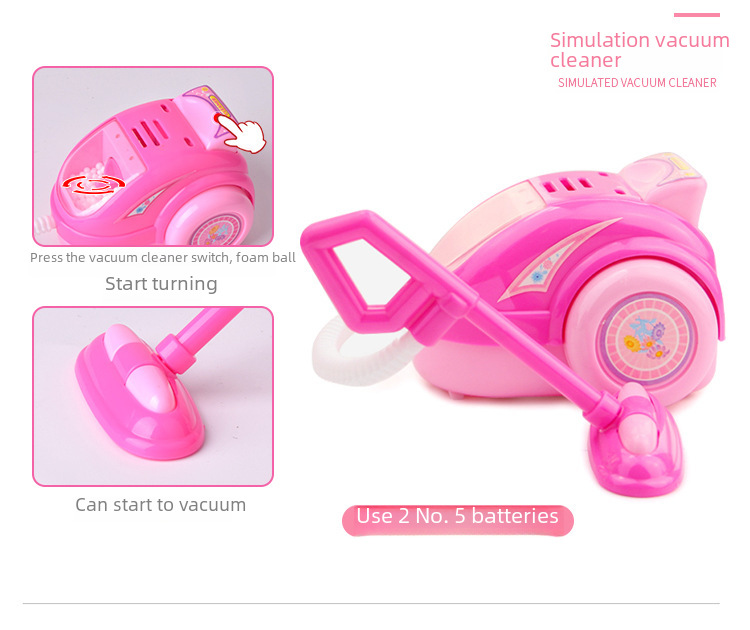Click the red rotating arrows icon
Screen dimensions: 750x630
(x=94, y=184)
